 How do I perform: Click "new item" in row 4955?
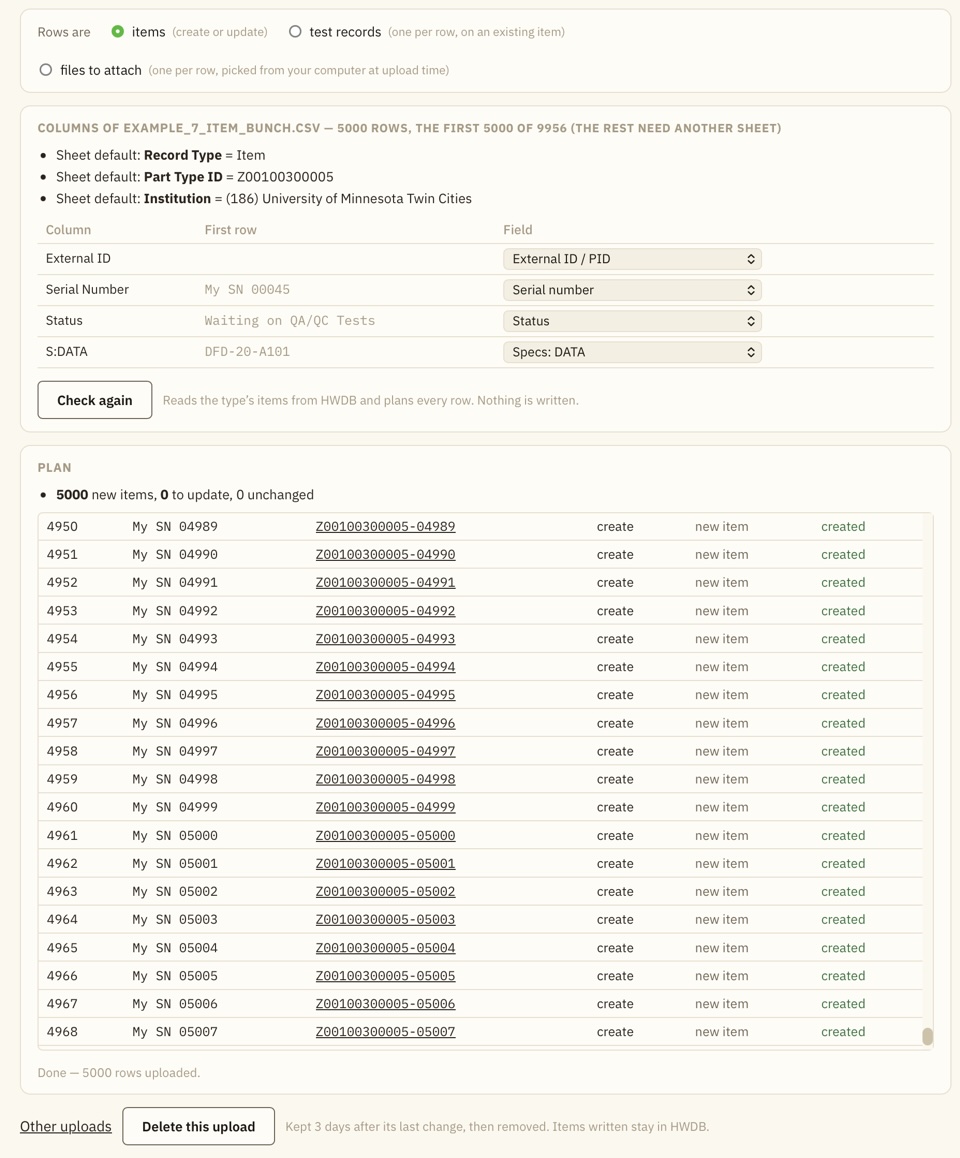tap(721, 667)
